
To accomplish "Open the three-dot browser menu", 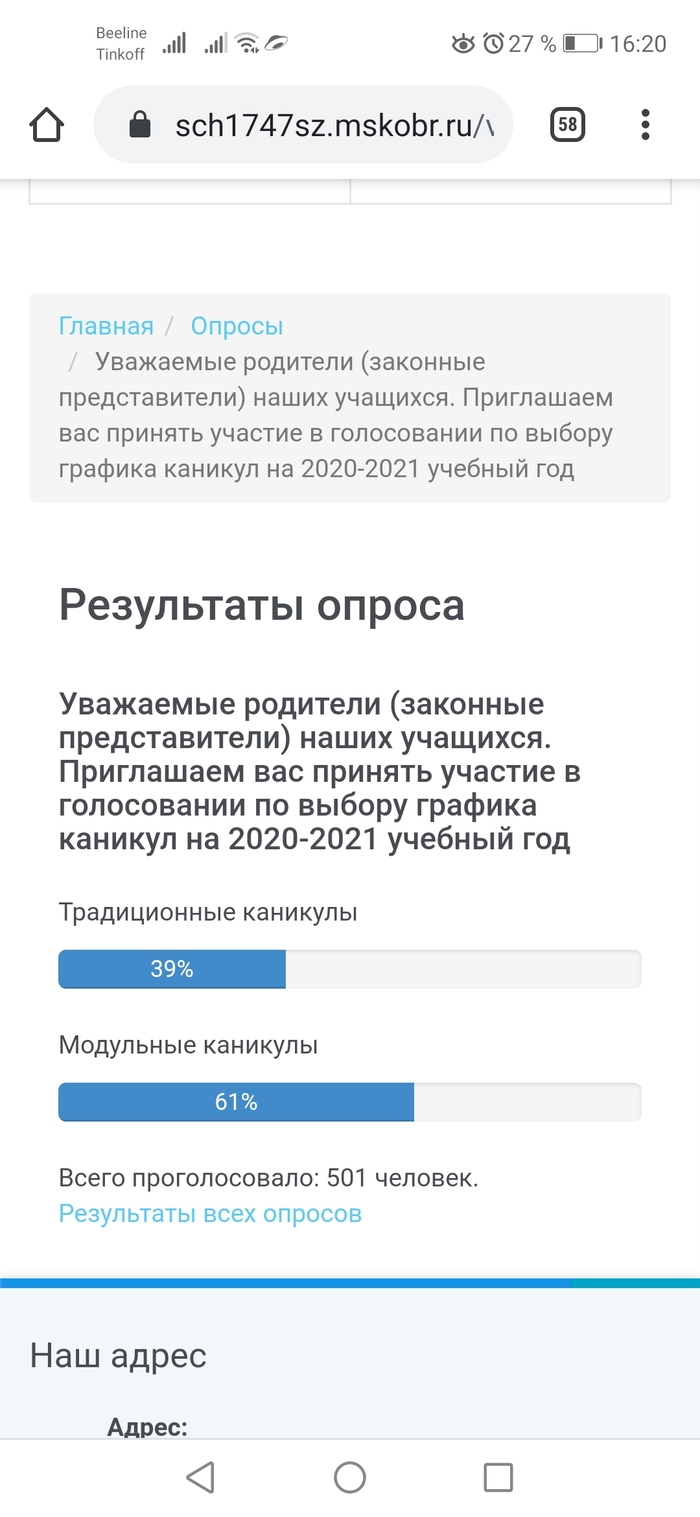I will tap(645, 125).
